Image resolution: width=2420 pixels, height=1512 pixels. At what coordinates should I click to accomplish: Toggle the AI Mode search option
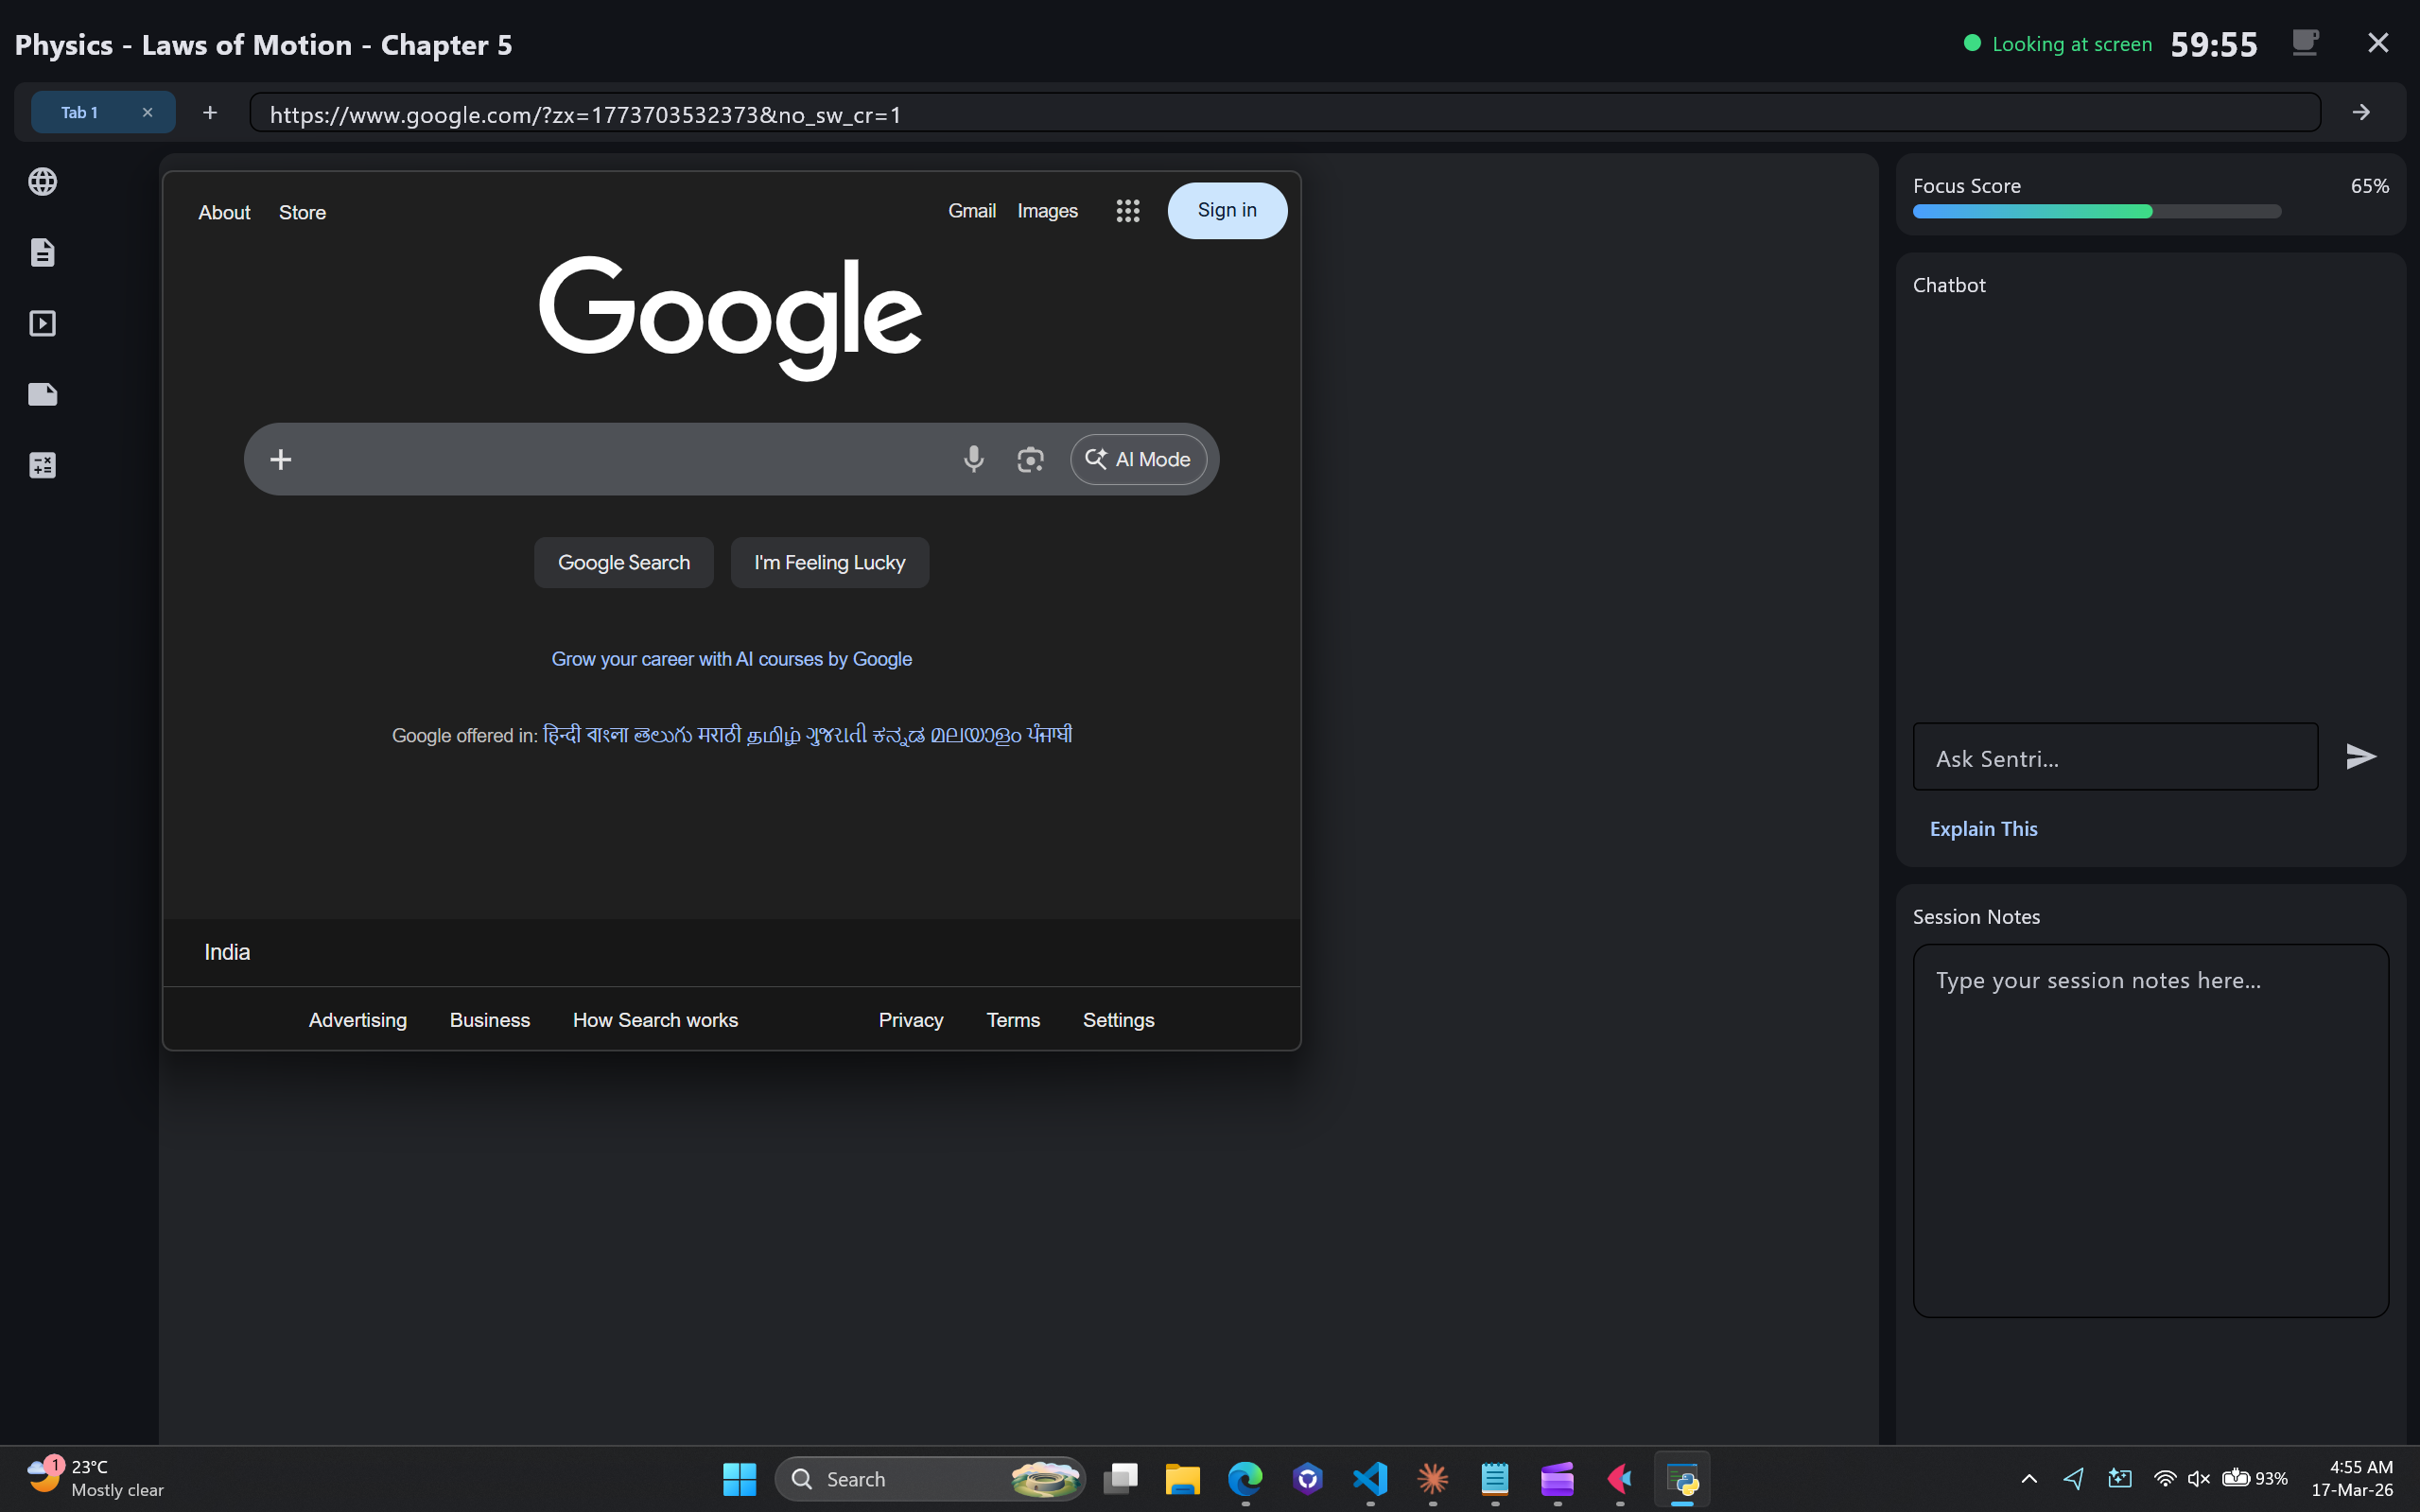(x=1138, y=459)
